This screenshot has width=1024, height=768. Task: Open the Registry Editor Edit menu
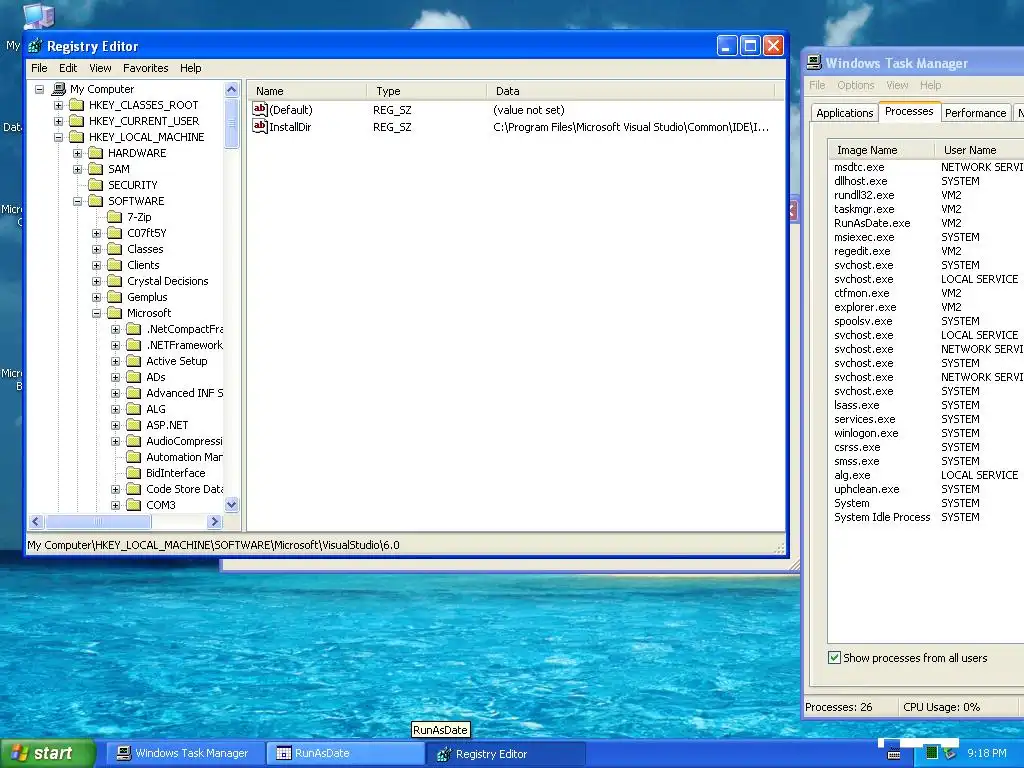tap(68, 68)
